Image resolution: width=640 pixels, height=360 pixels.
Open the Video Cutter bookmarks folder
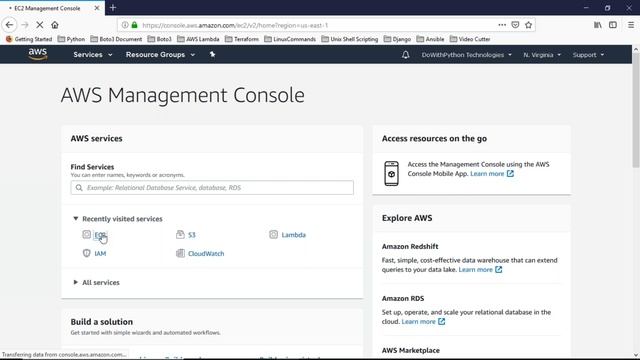tap(470, 39)
